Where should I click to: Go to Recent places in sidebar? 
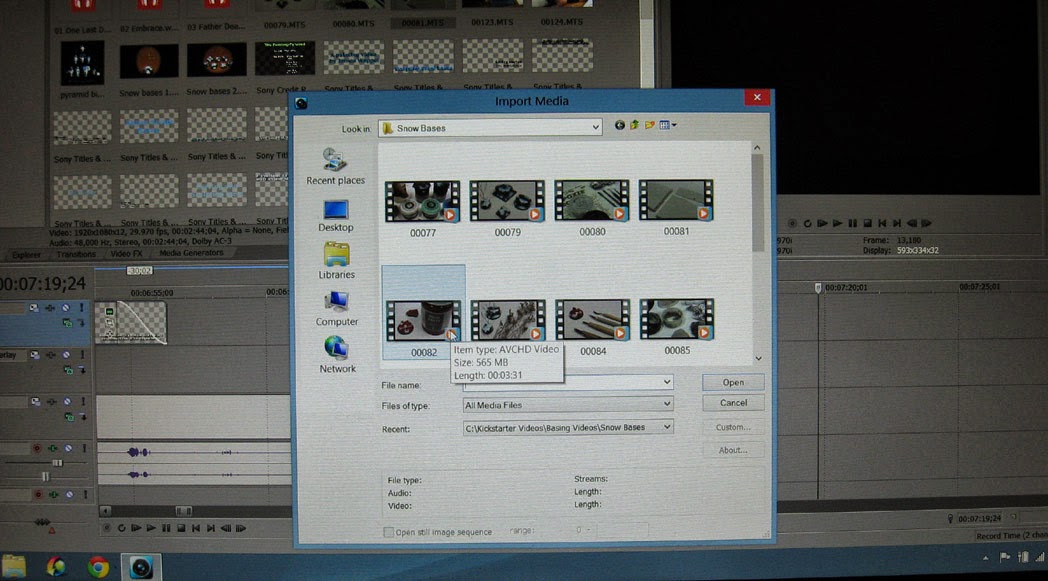[336, 166]
